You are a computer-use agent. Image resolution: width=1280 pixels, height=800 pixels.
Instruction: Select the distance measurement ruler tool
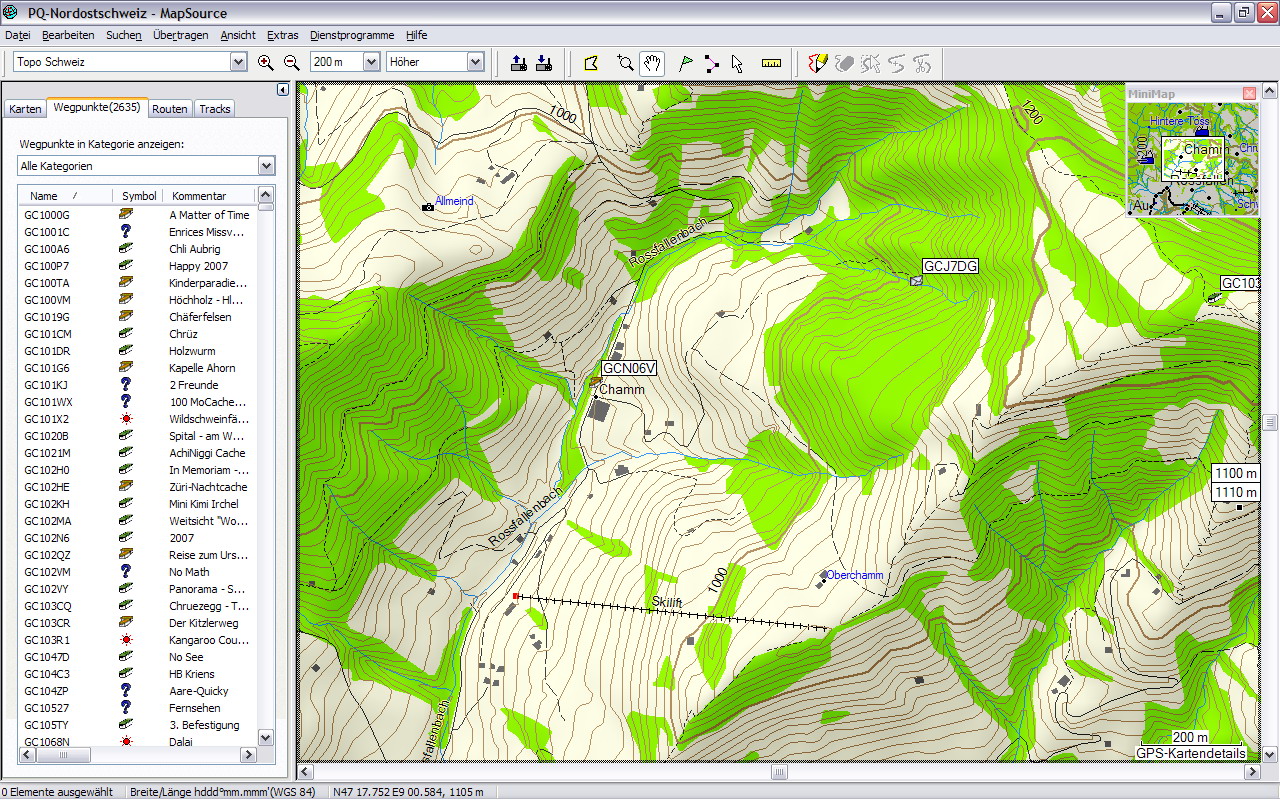771,63
